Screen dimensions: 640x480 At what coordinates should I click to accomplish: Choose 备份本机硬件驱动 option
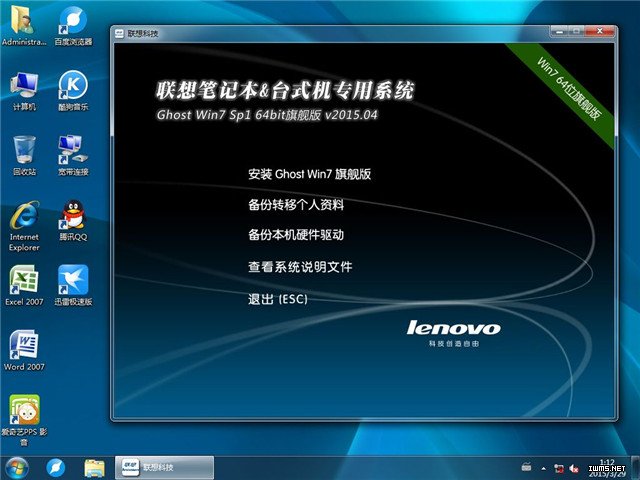coord(296,235)
